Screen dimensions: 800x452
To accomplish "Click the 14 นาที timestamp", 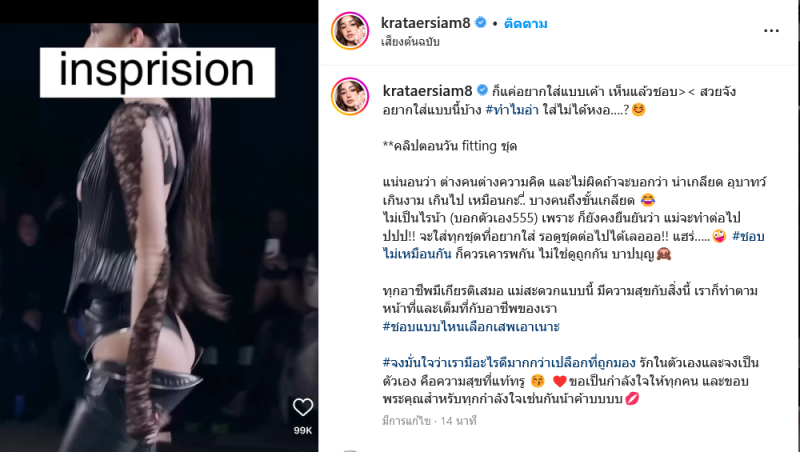I will [x=458, y=421].
